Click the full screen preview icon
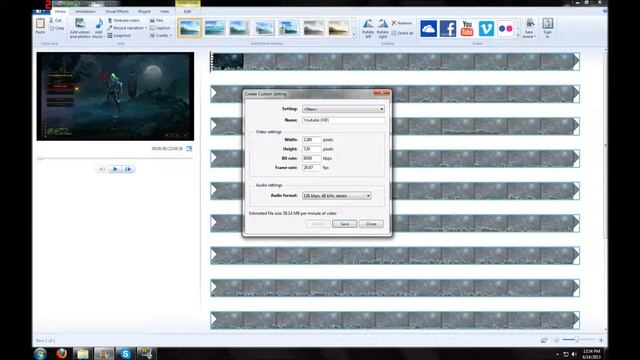640x360 pixels. [189, 149]
